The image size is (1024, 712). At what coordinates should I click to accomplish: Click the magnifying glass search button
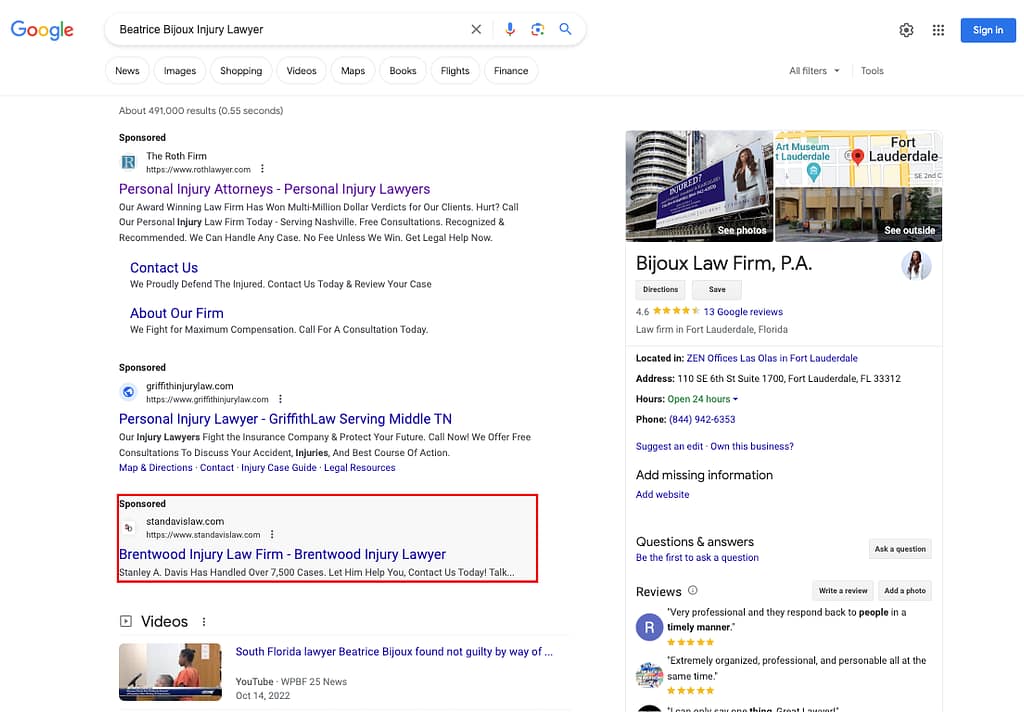point(566,29)
